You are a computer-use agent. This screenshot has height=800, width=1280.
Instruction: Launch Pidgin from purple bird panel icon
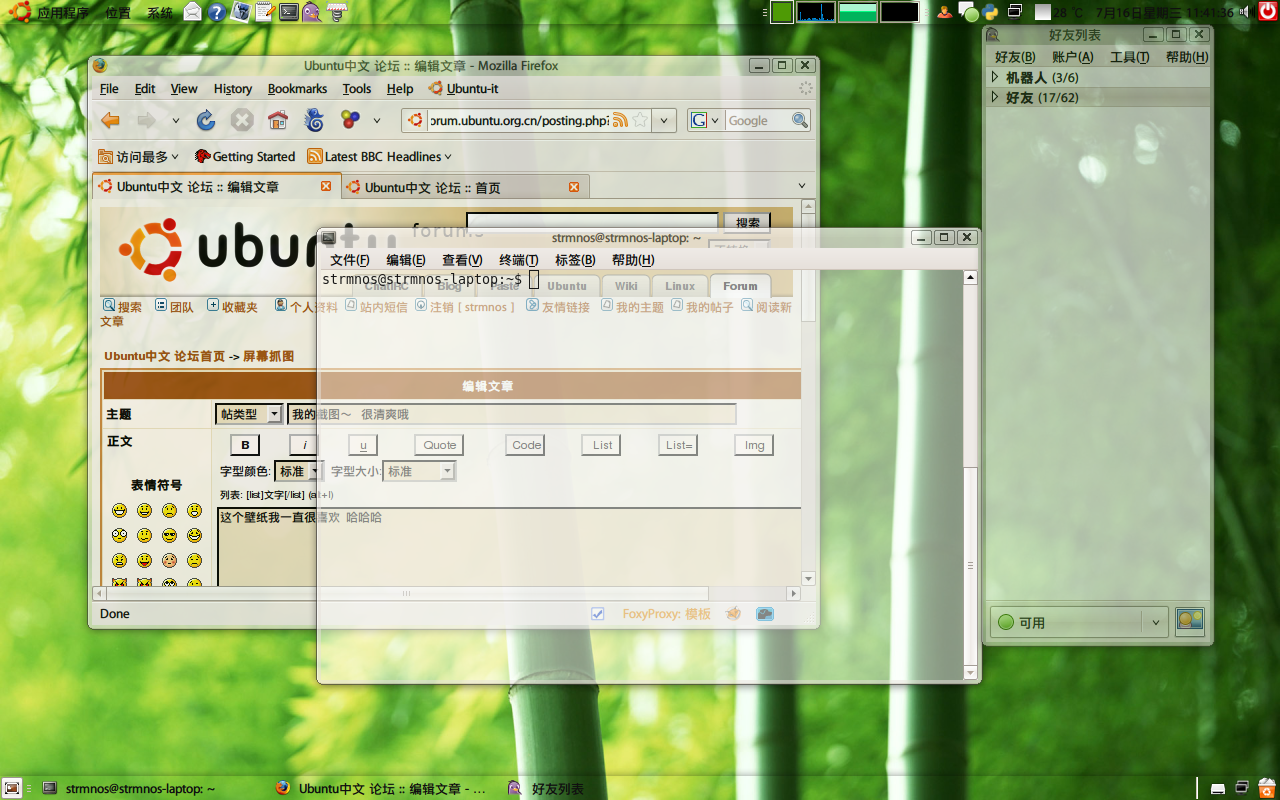click(x=312, y=12)
